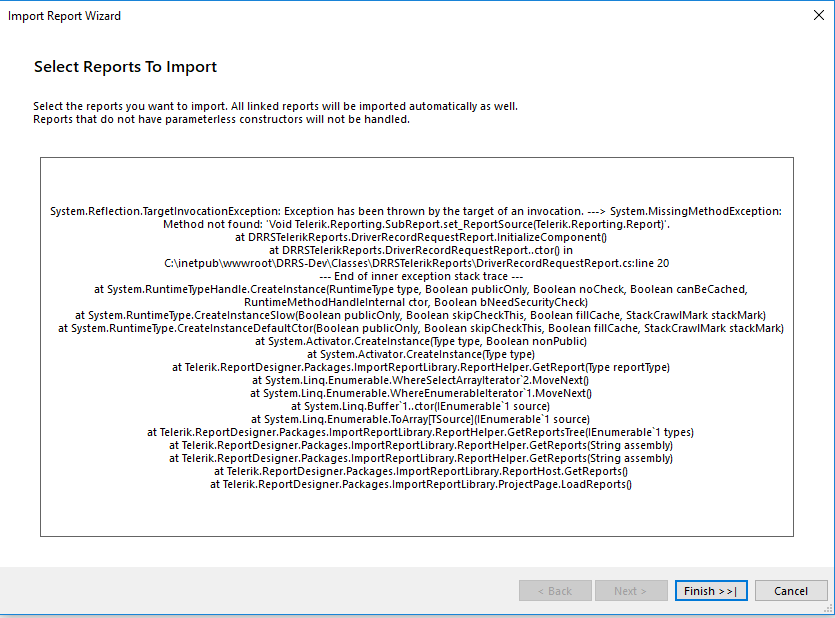Click the 'ReportHelper.GetReportsTree' line
The height and width of the screenshot is (618, 835).
(420, 432)
